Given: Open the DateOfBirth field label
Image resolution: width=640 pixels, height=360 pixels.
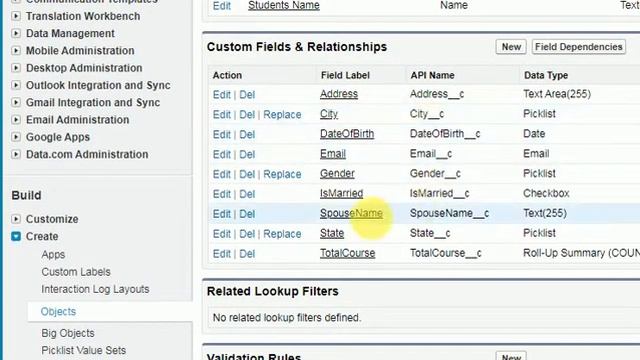Looking at the screenshot, I should pyautogui.click(x=347, y=134).
